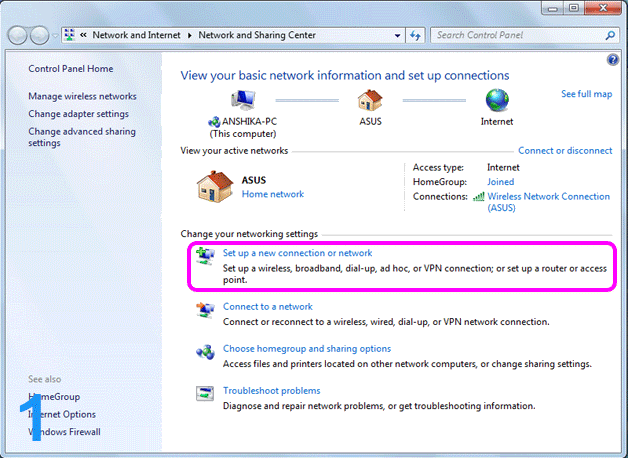Open Set up a new connection or network

tap(298, 253)
